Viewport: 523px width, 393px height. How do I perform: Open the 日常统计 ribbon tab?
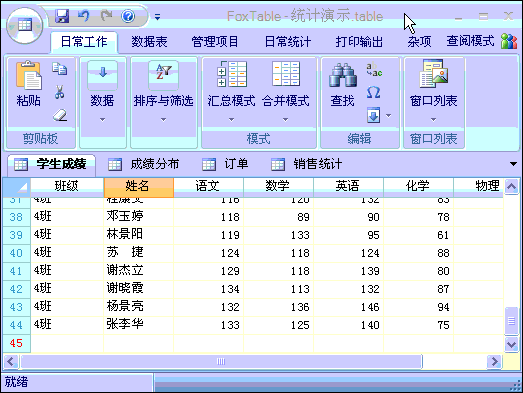coord(288,42)
